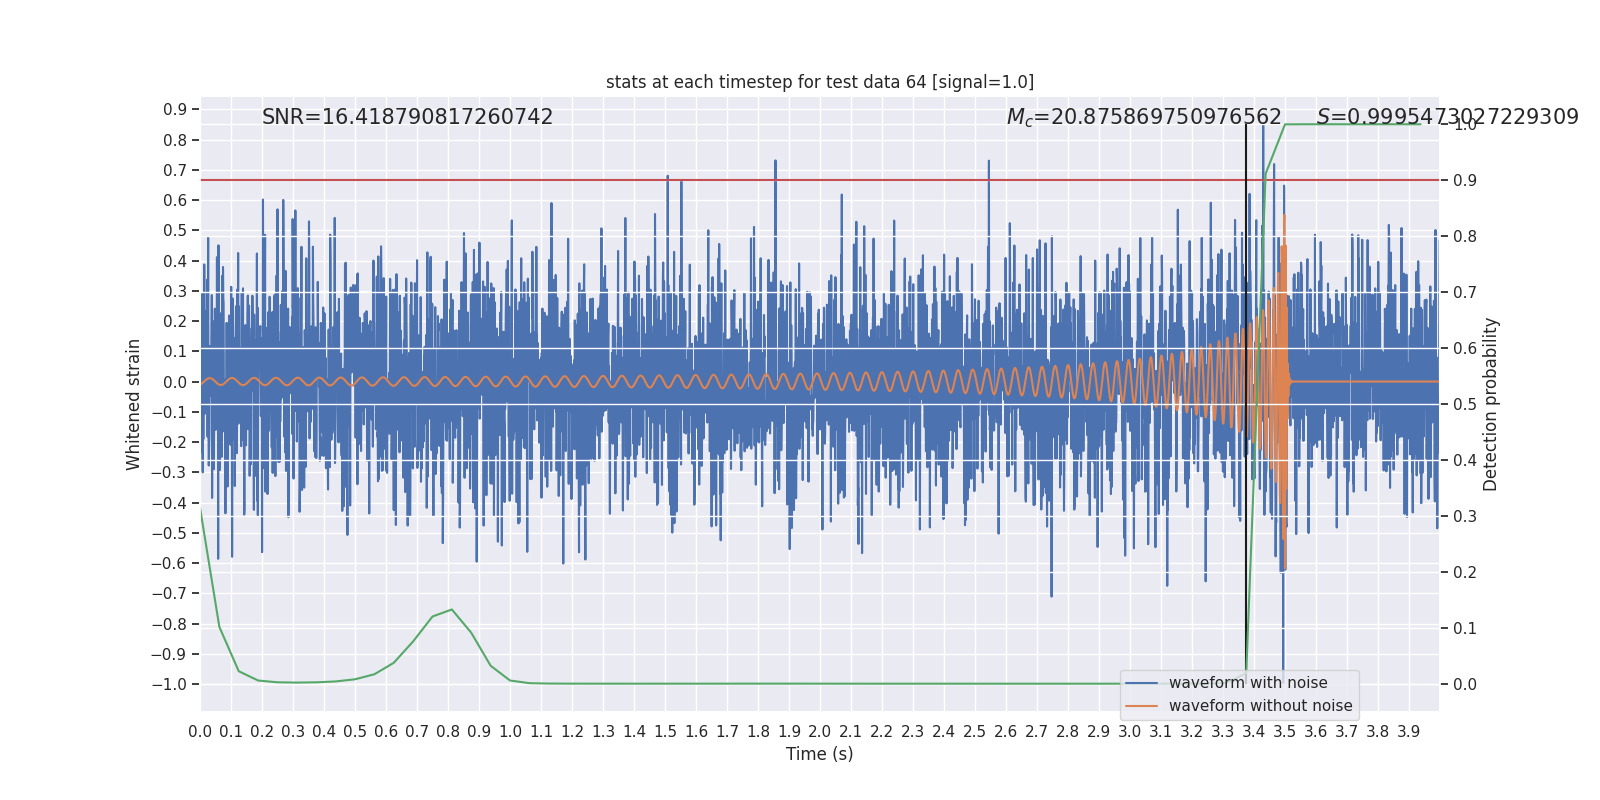
Task: Click the 0.0 tick on whitened strain axis
Action: (x=175, y=382)
